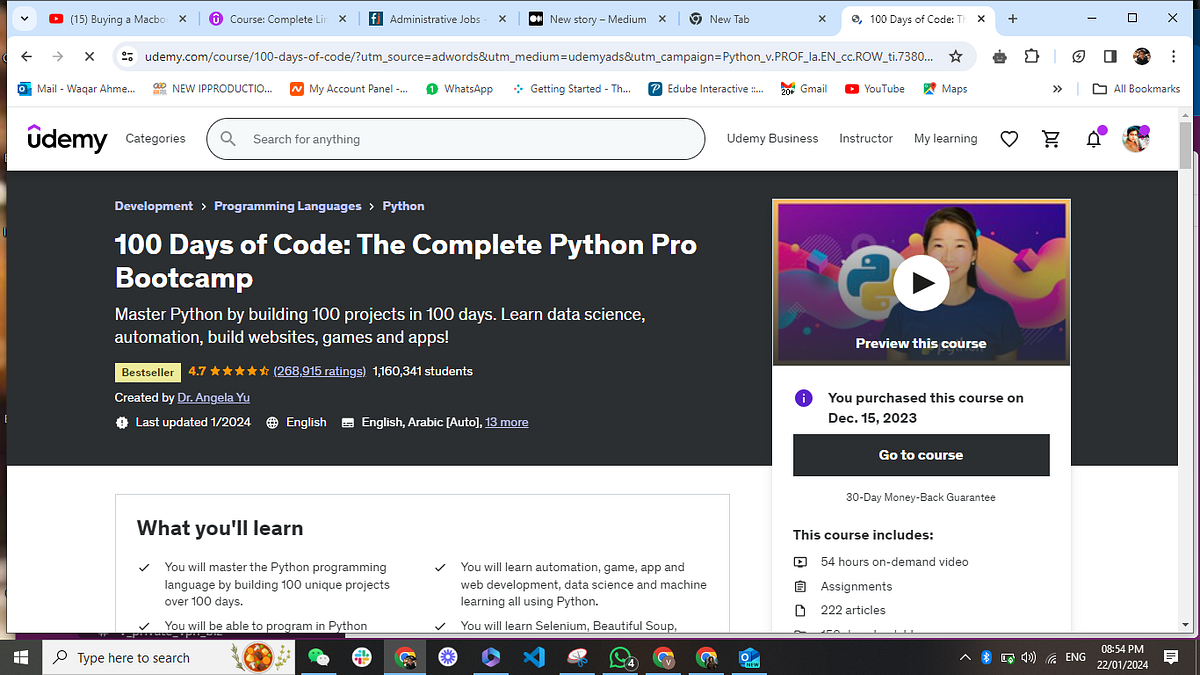
Task: Open the Wishlist heart icon
Action: [1009, 138]
